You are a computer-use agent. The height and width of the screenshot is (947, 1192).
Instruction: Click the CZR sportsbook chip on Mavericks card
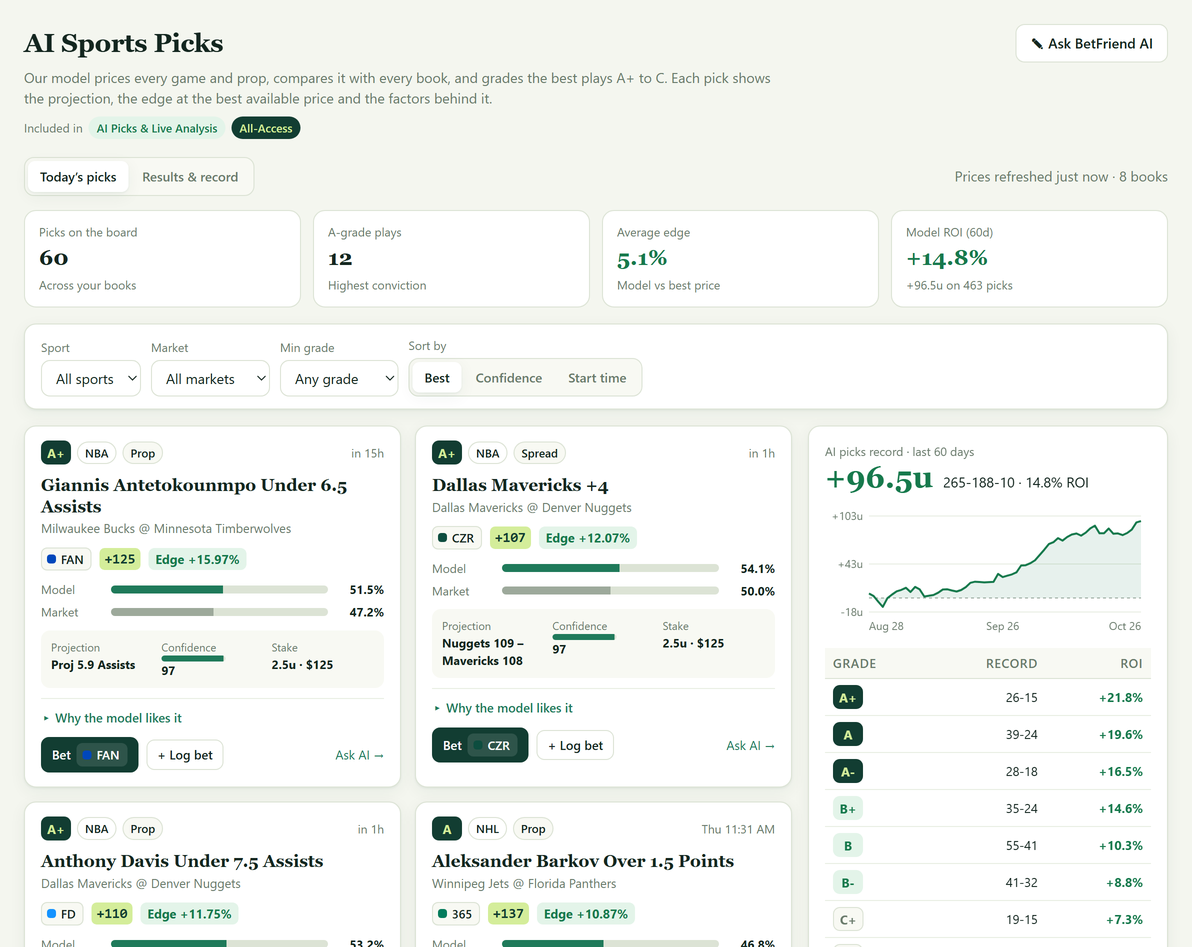click(457, 538)
